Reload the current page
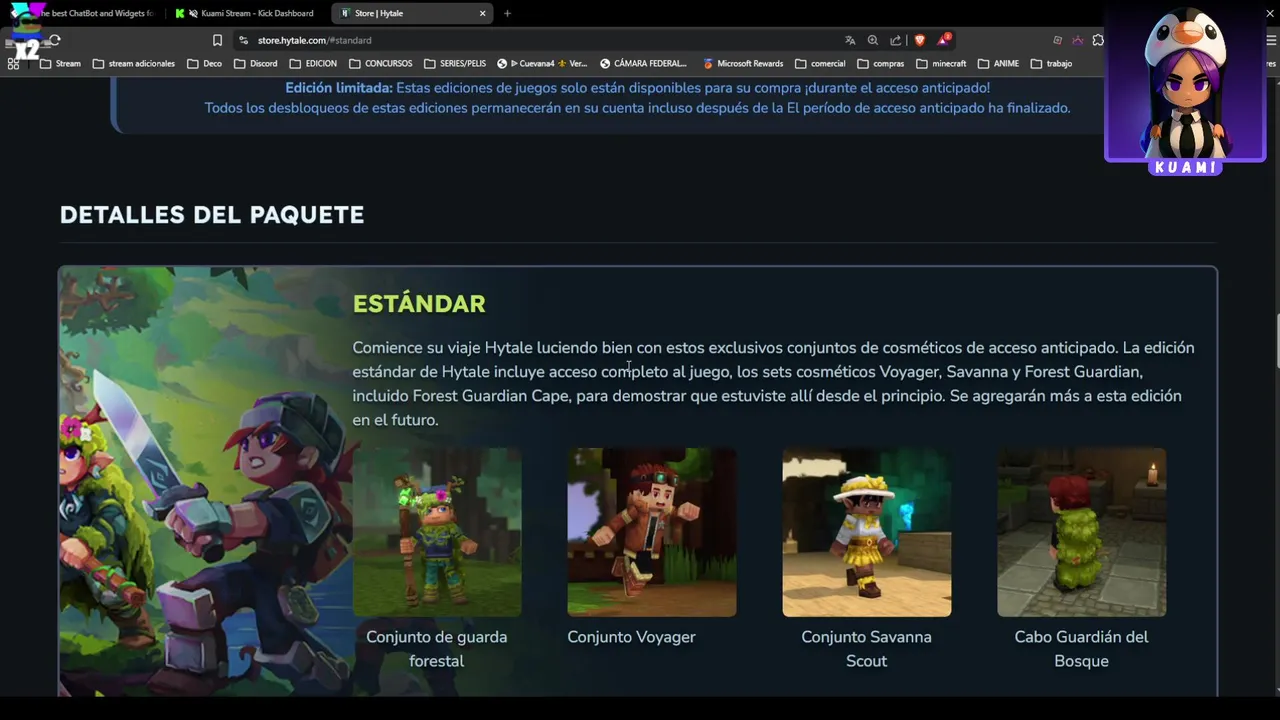1280x720 pixels. [x=55, y=40]
